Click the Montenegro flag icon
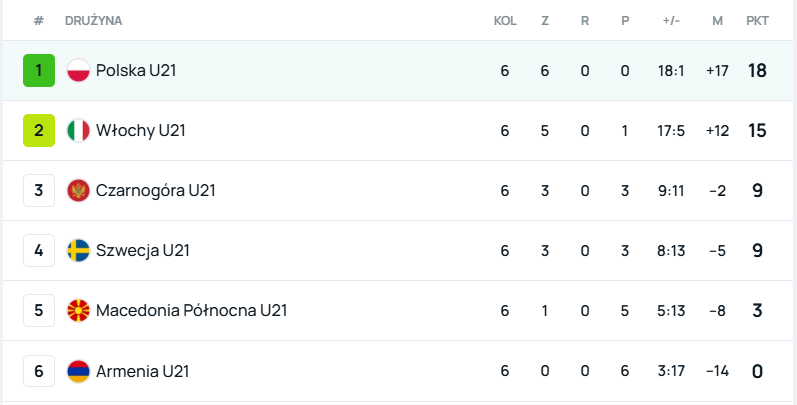 [78, 190]
